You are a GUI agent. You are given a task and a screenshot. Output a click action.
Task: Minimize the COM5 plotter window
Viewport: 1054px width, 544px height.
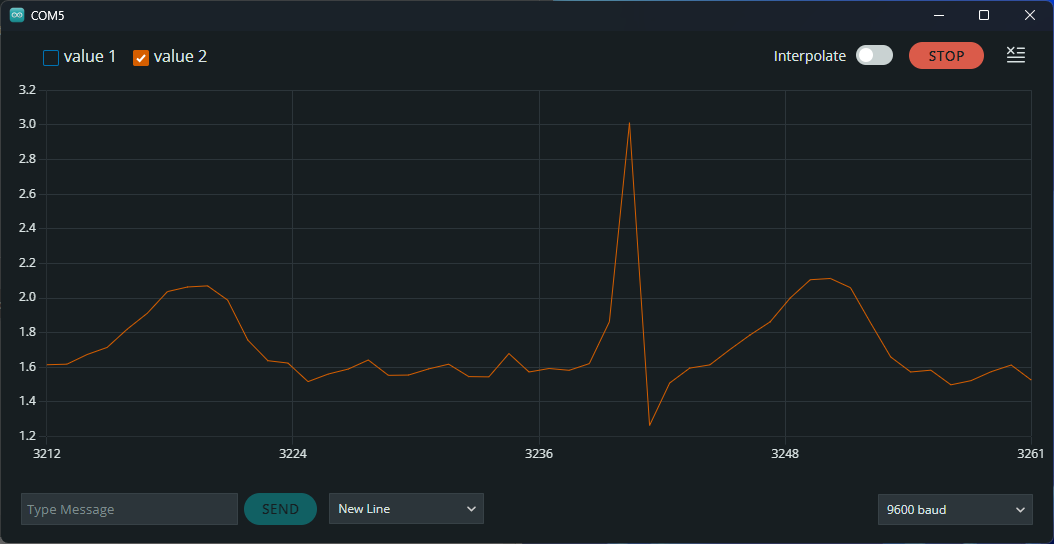(938, 15)
